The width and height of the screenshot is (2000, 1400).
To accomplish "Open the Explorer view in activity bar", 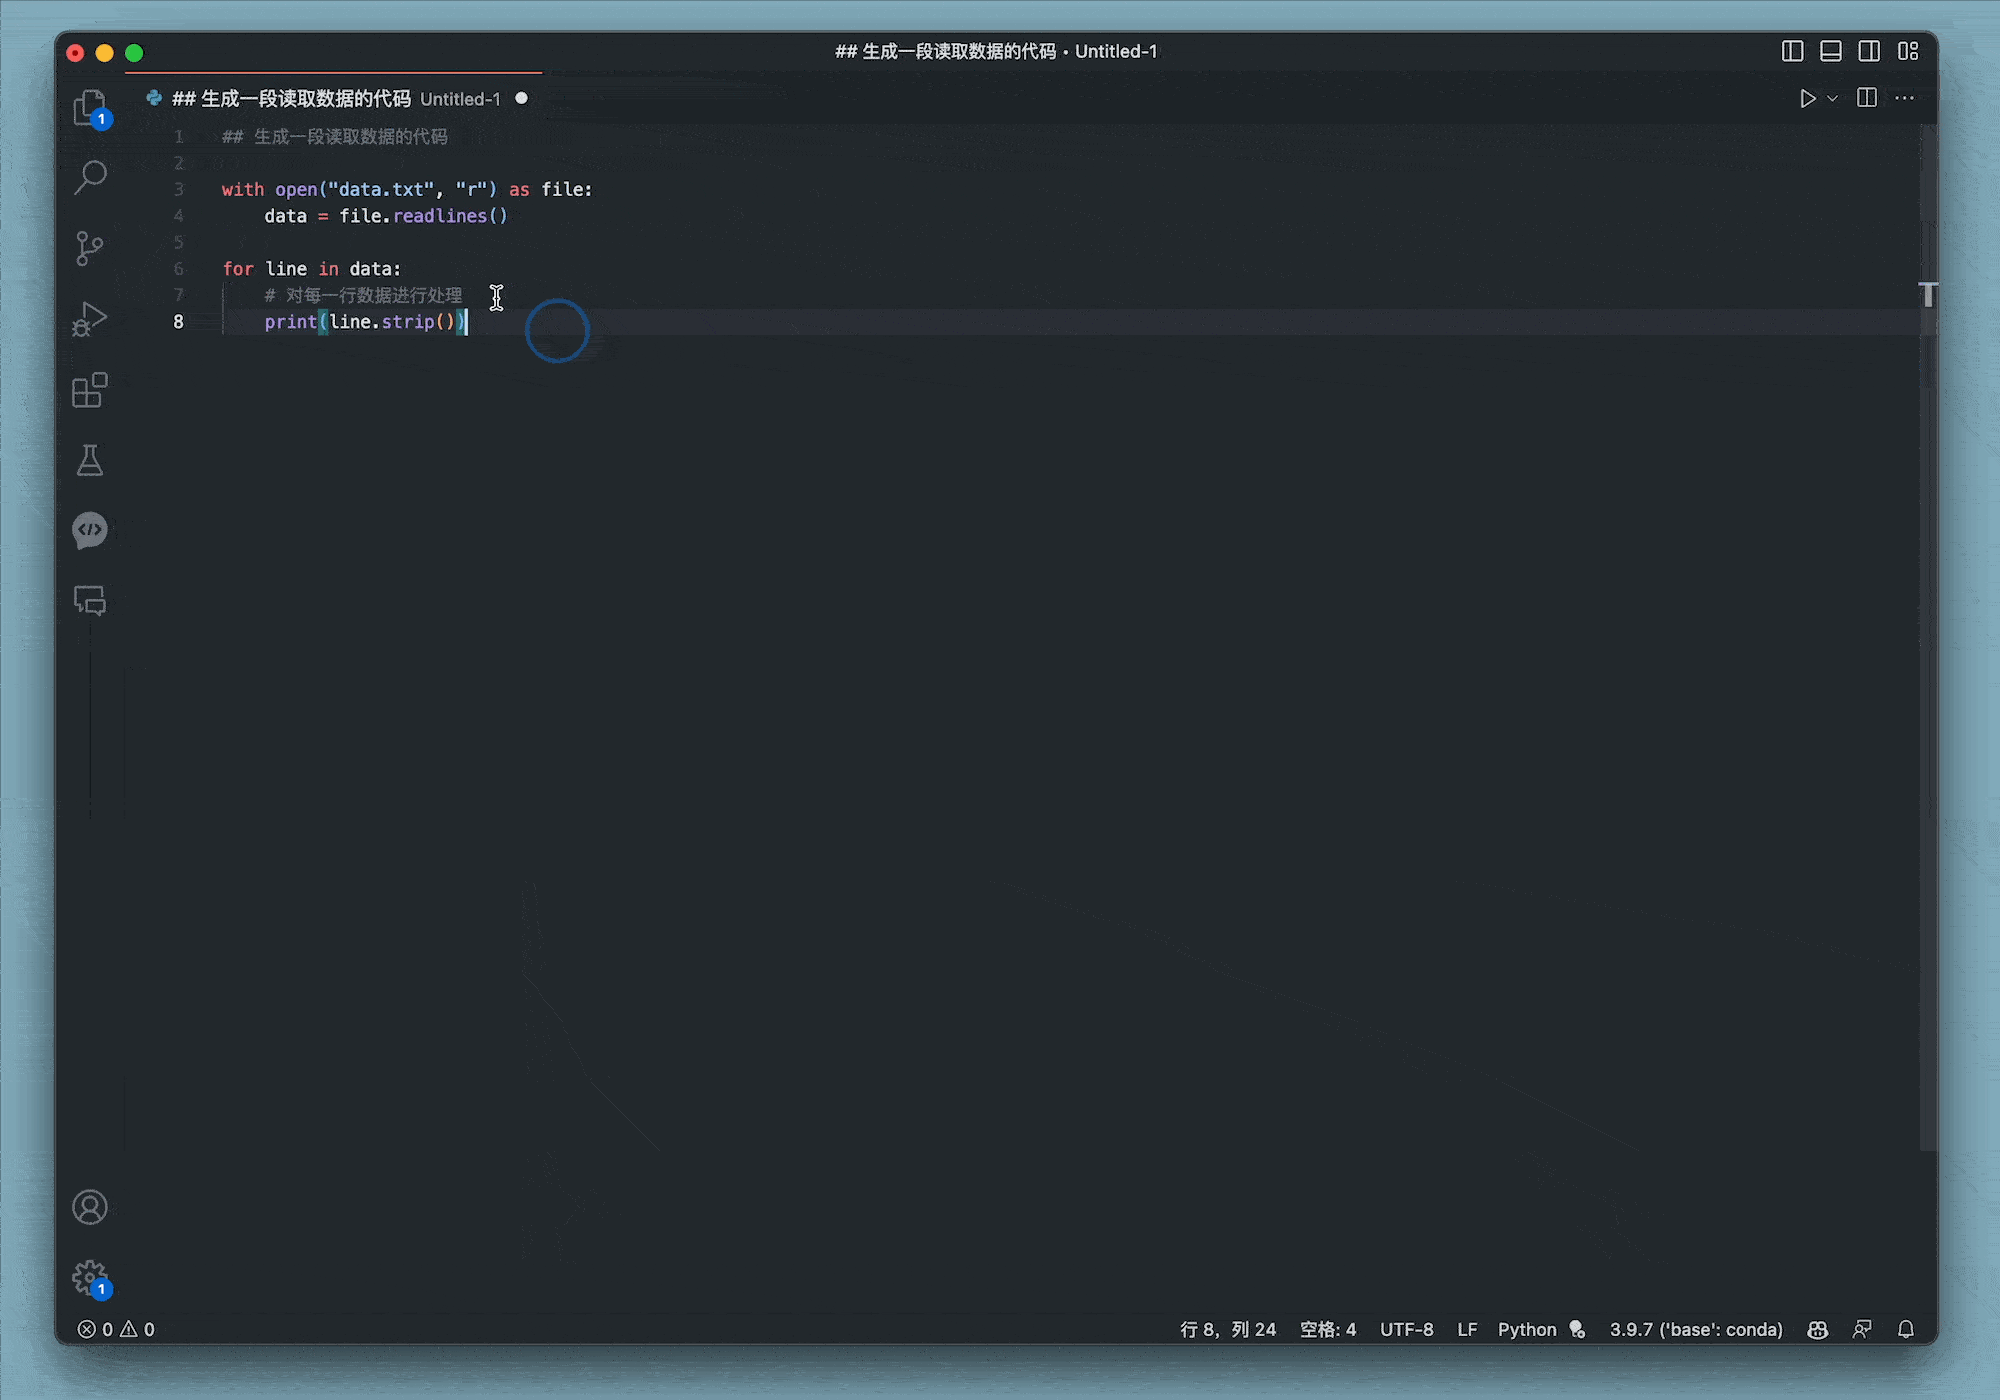I will (x=90, y=107).
